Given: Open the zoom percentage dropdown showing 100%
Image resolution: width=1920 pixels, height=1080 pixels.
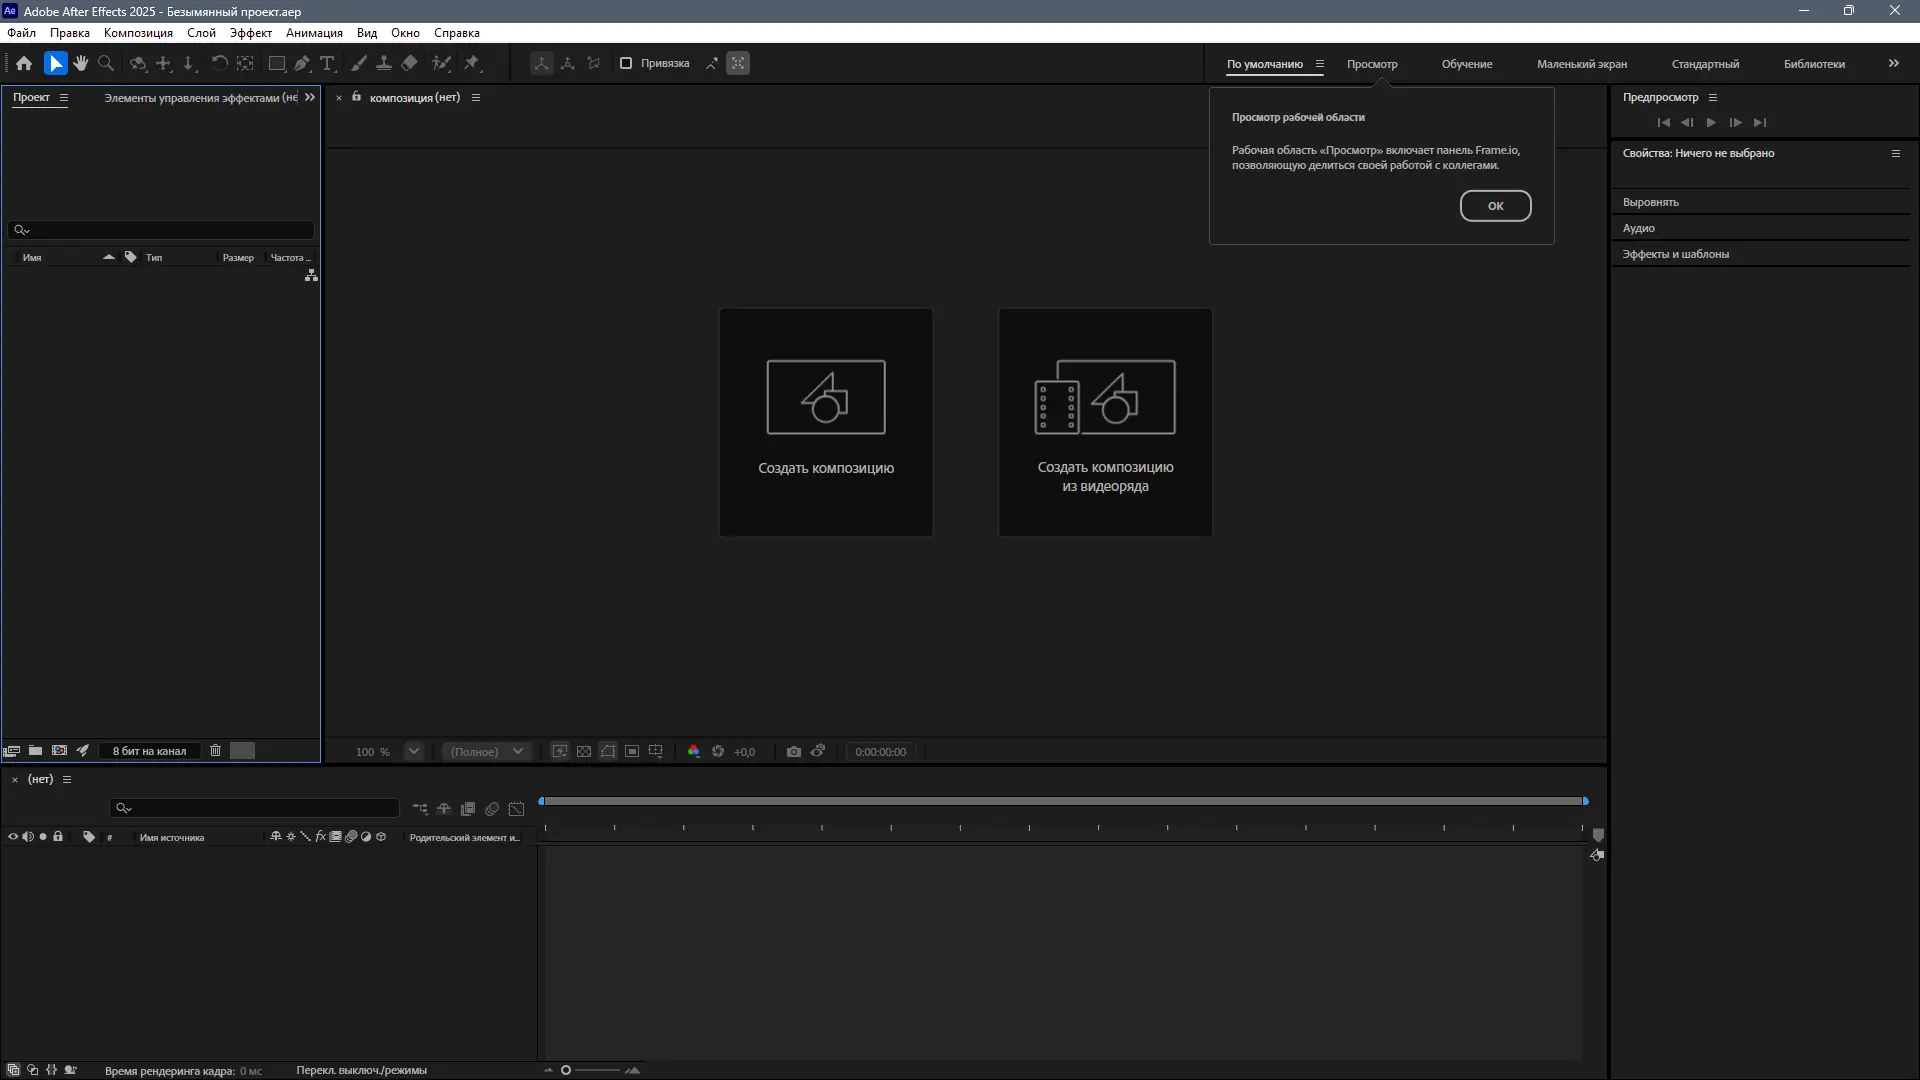Looking at the screenshot, I should 413,751.
